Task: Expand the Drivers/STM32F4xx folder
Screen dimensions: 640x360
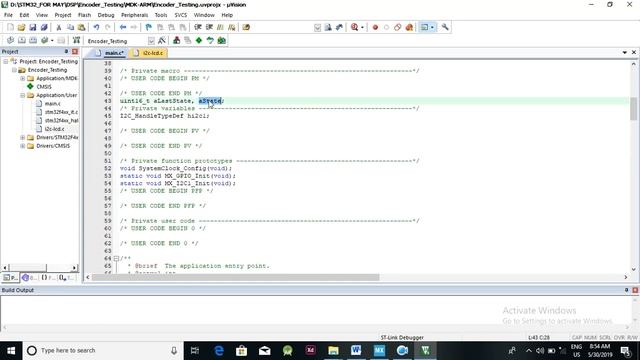Action: (22, 138)
